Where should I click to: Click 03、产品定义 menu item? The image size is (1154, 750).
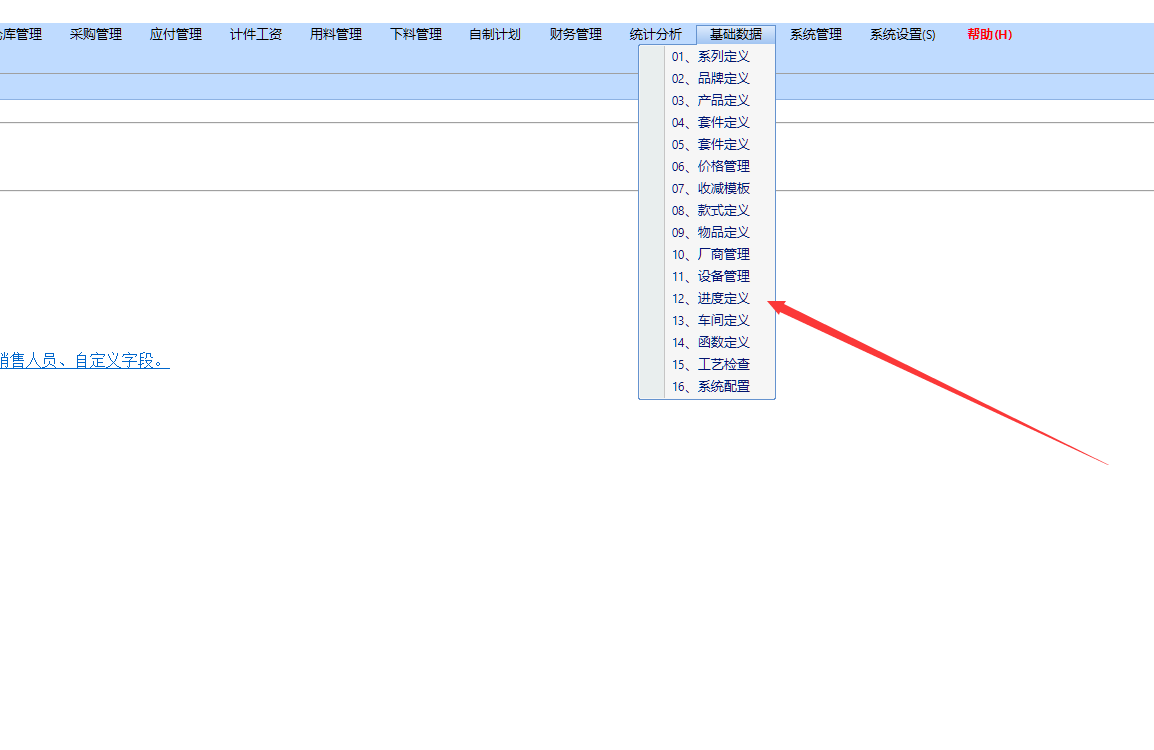pyautogui.click(x=710, y=100)
